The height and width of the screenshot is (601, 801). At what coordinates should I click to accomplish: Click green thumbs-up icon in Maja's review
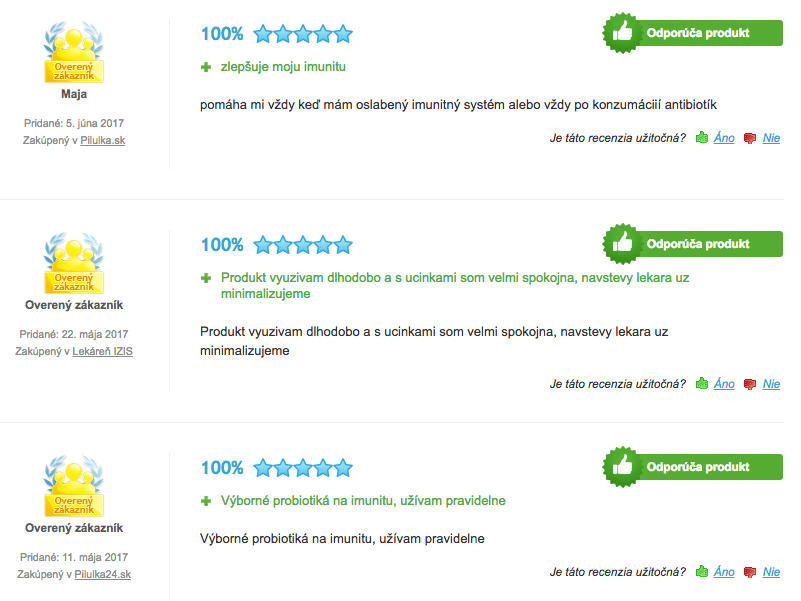(x=702, y=137)
